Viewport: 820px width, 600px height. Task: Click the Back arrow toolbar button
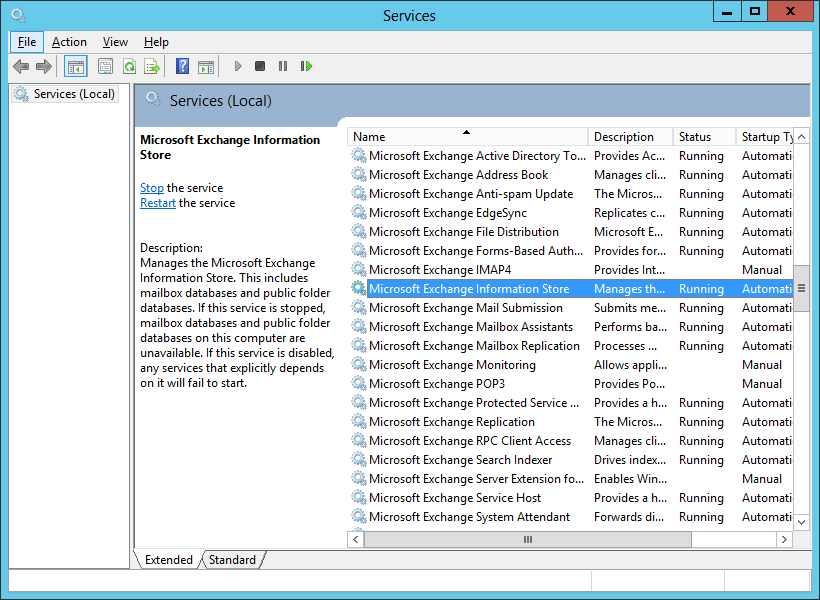20,66
